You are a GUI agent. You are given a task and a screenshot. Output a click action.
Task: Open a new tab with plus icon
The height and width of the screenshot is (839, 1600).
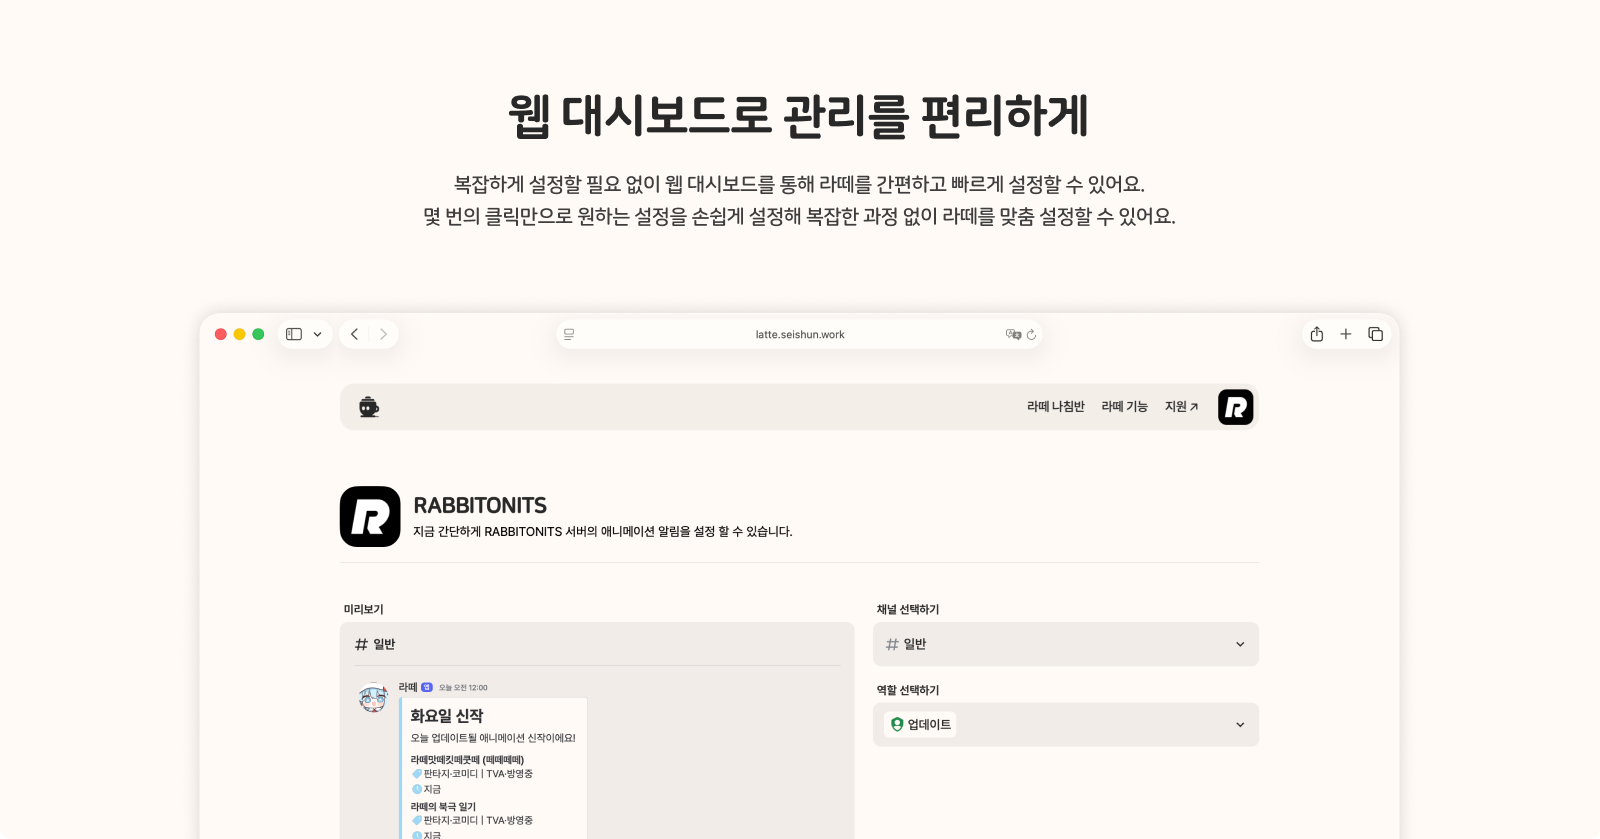tap(1346, 334)
